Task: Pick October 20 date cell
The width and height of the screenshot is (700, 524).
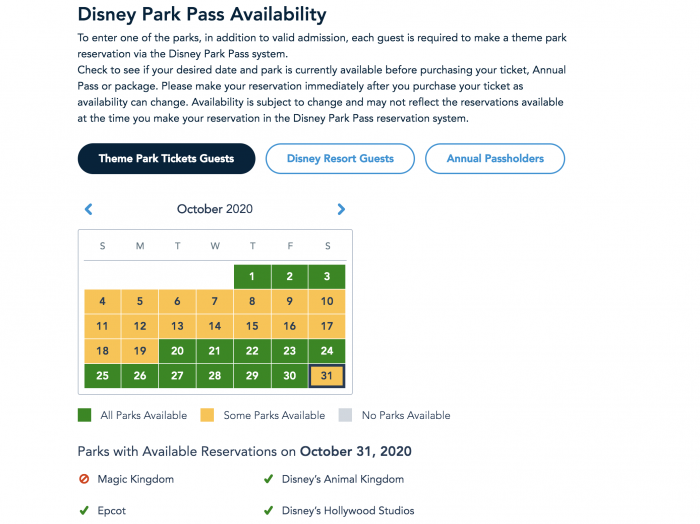Action: pos(177,351)
